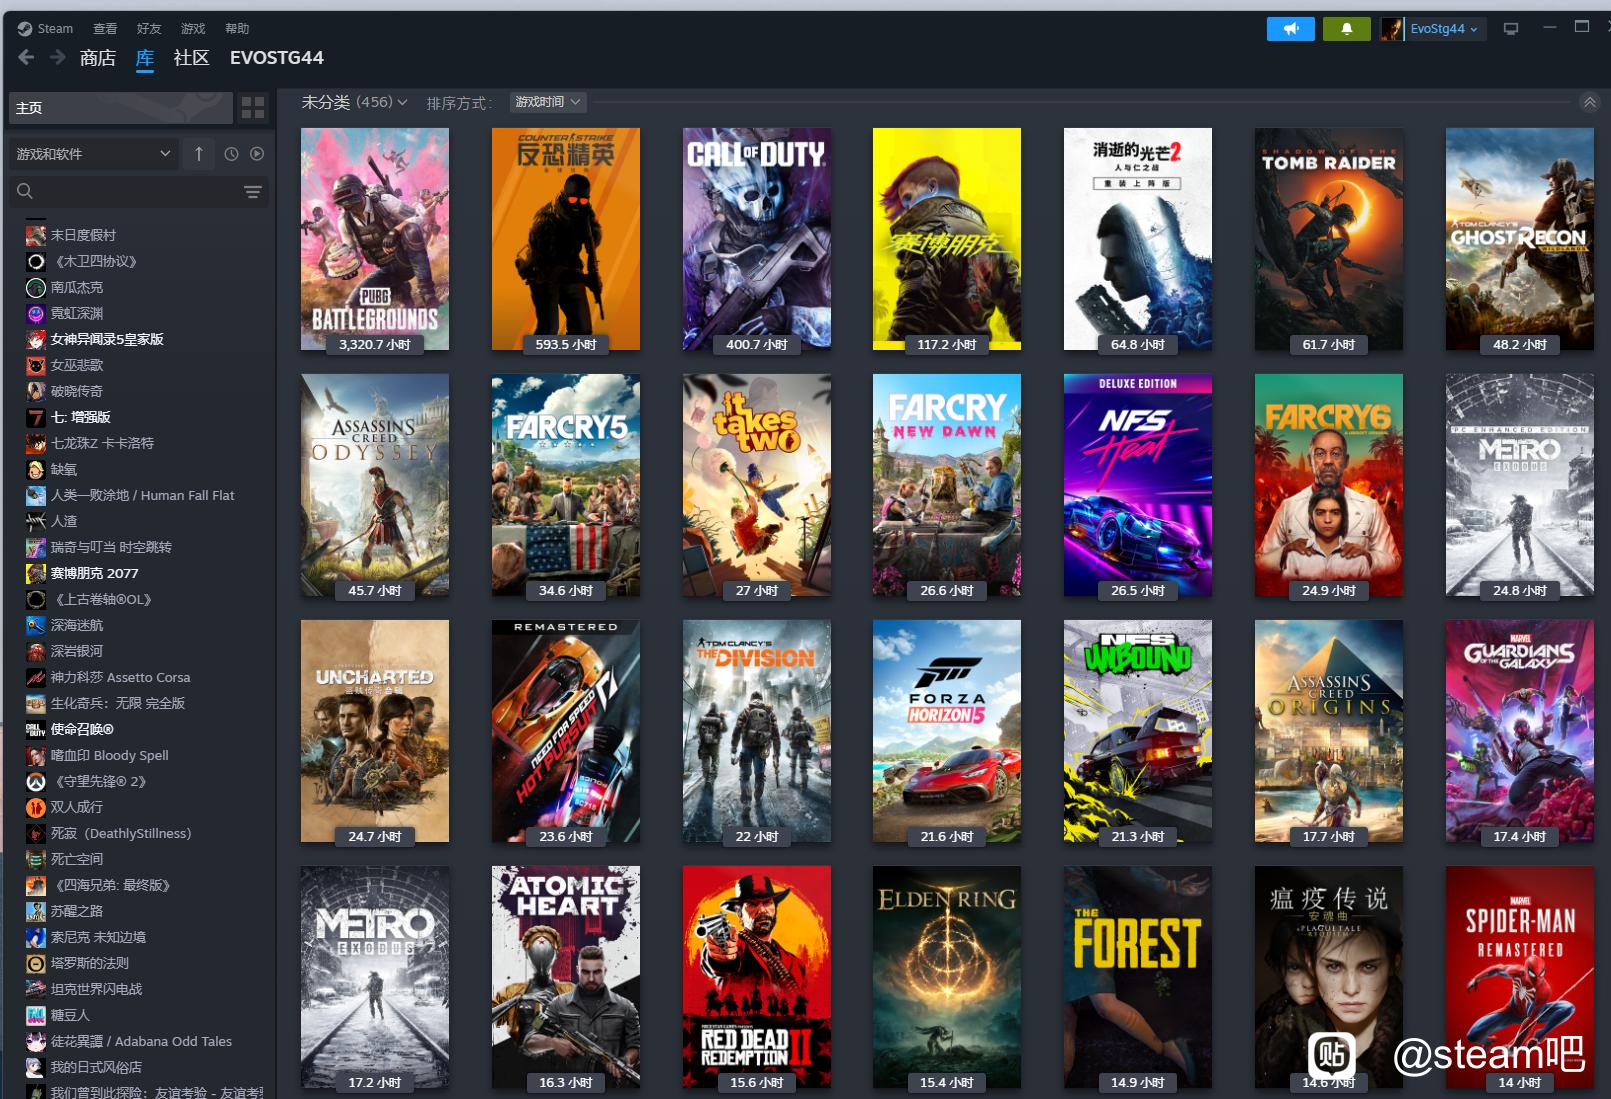Open the 查看 menu
This screenshot has width=1611, height=1099.
click(x=105, y=29)
